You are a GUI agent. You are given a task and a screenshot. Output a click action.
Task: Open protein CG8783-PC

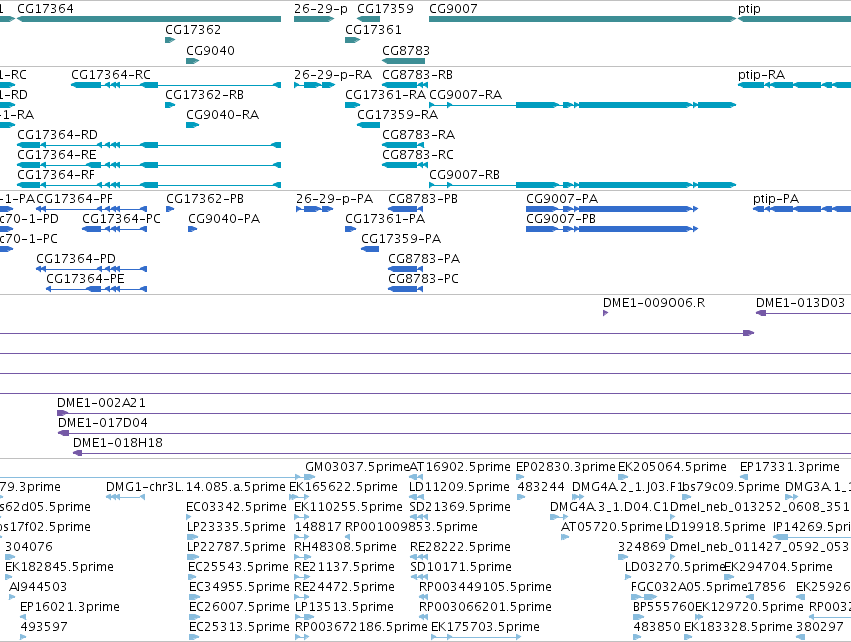[x=423, y=279]
